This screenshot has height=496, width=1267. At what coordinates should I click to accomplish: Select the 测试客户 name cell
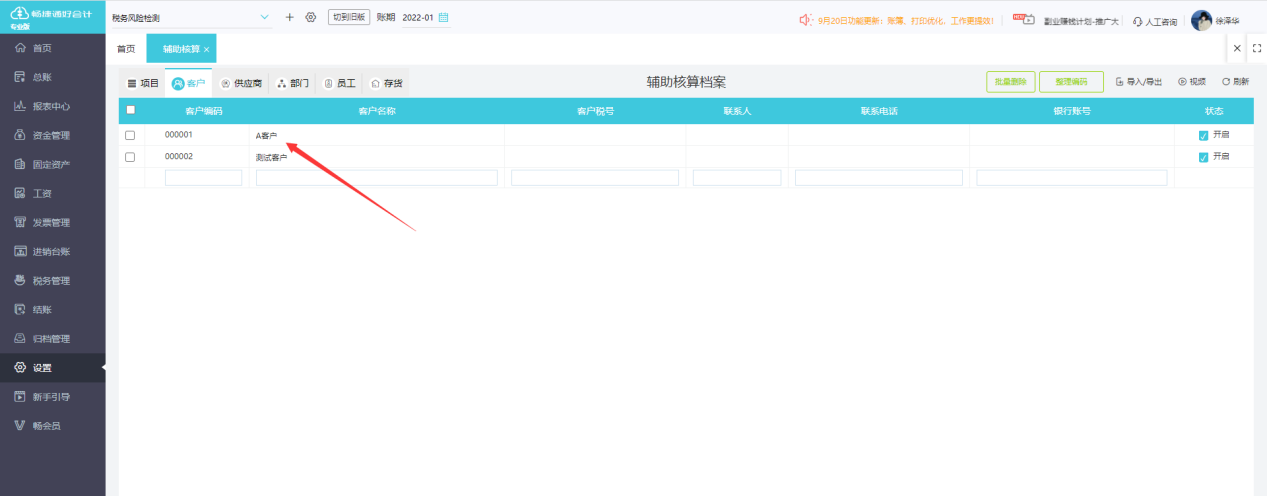377,157
